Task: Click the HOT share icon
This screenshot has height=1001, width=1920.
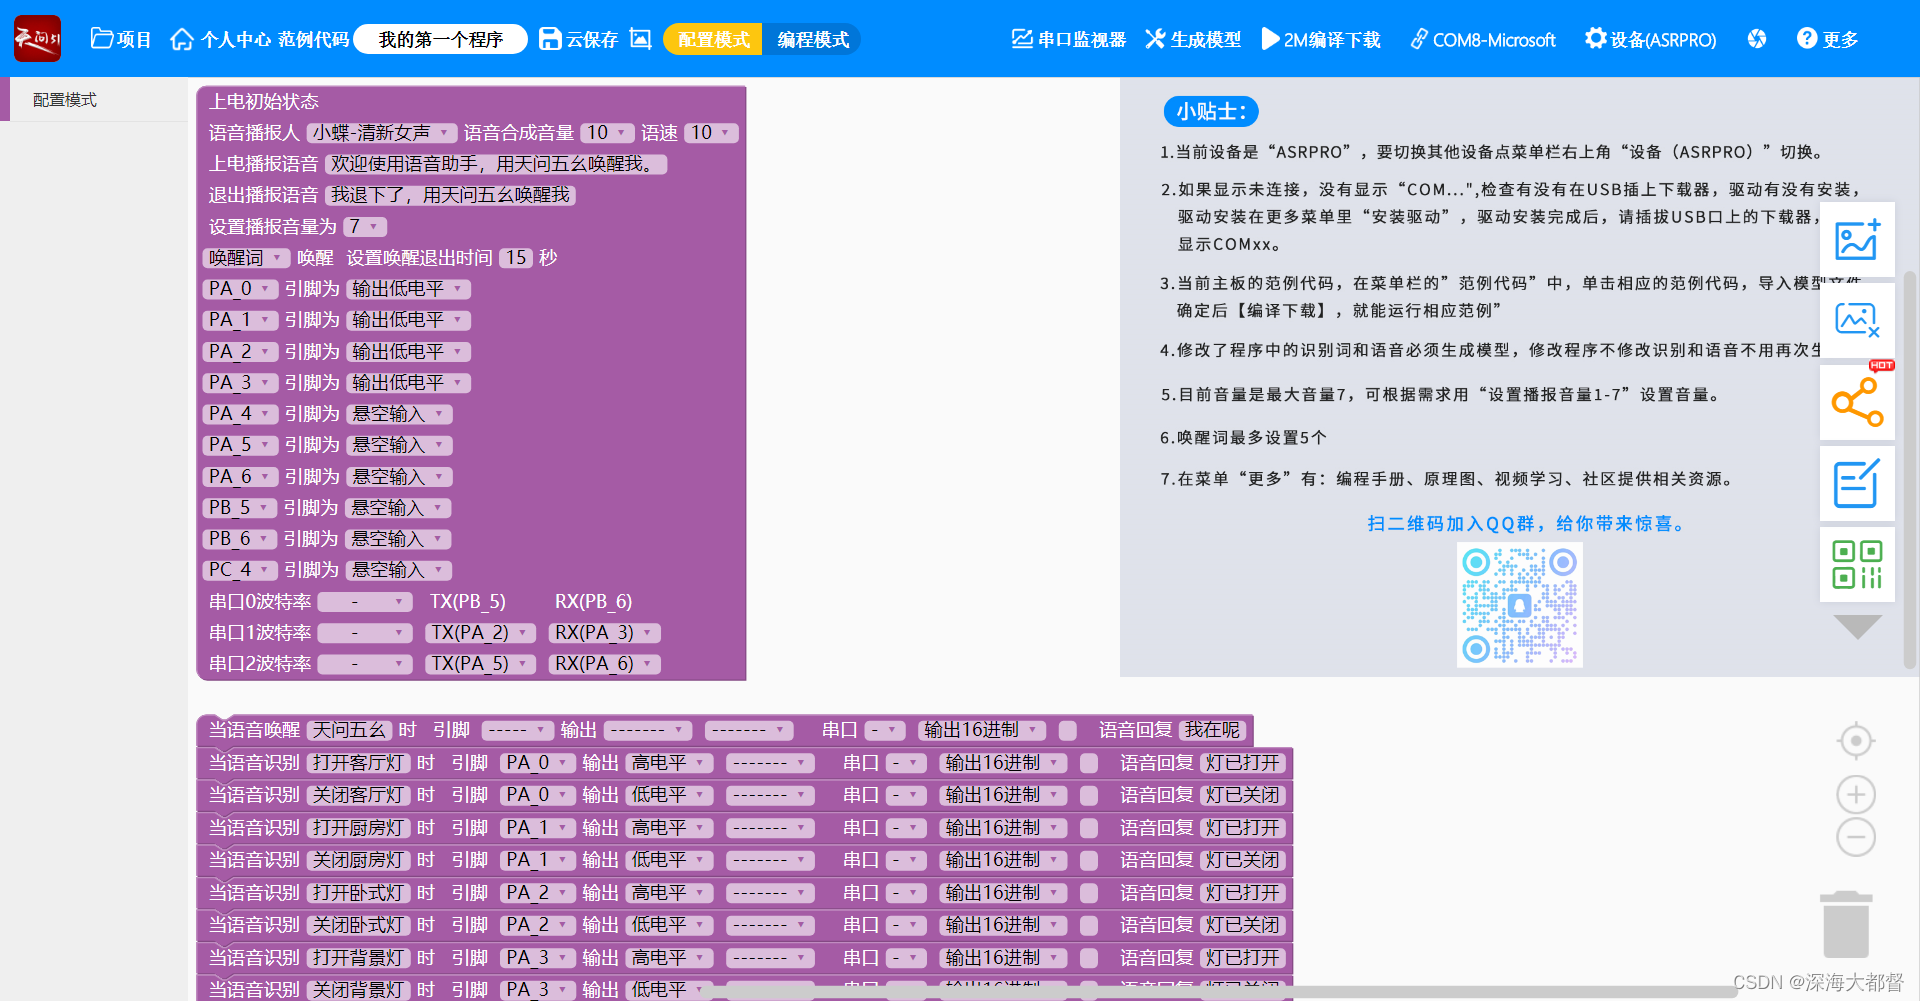Action: click(x=1857, y=402)
